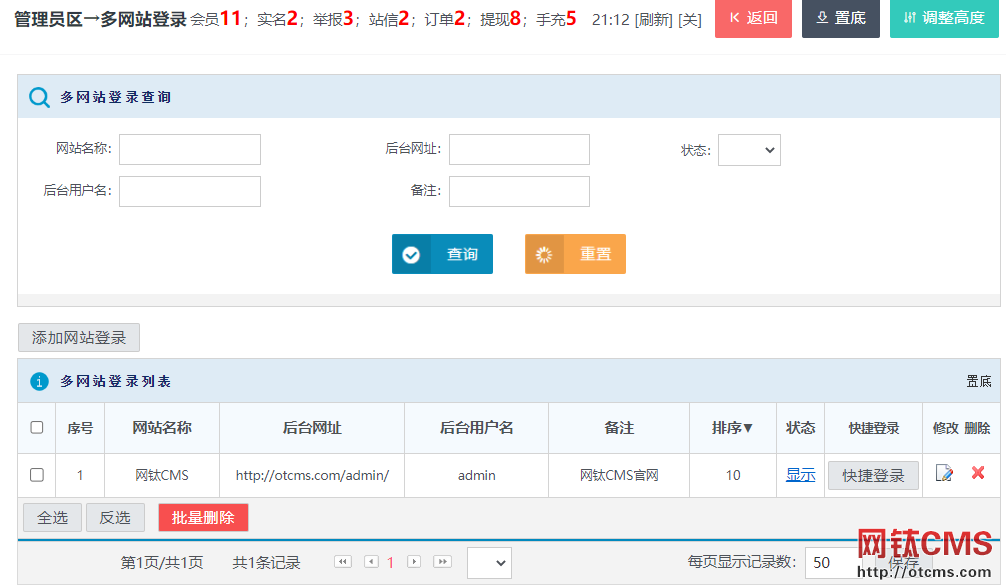Check the checkbox on the 网钛CMS row

[37, 474]
